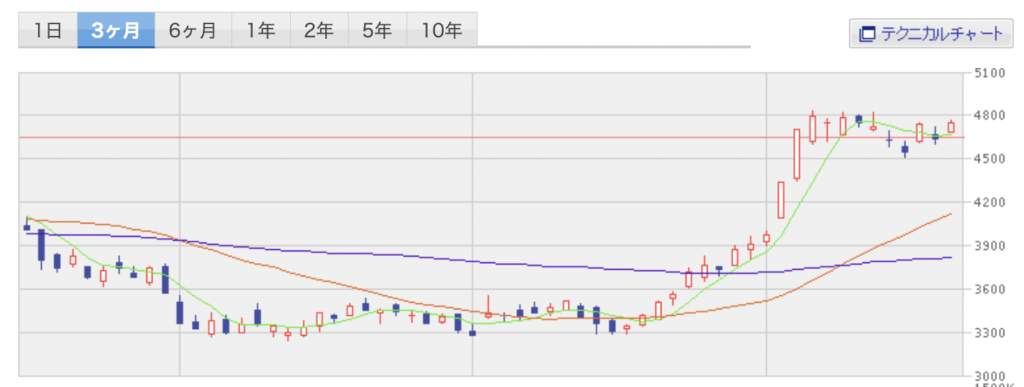Click the tall red candlestick near 4500
Image resolution: width=1024 pixels, height=387 pixels.
(x=797, y=154)
